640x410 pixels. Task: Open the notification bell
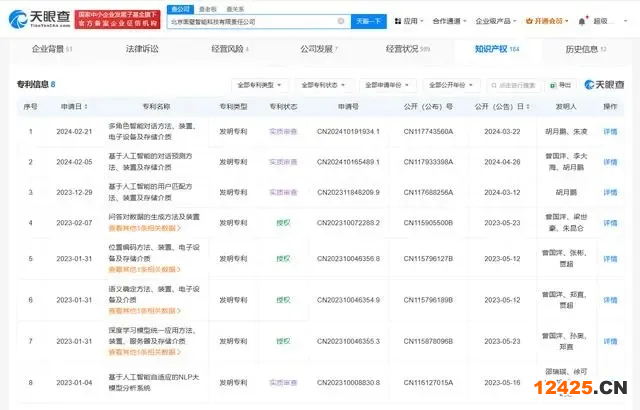tap(582, 21)
